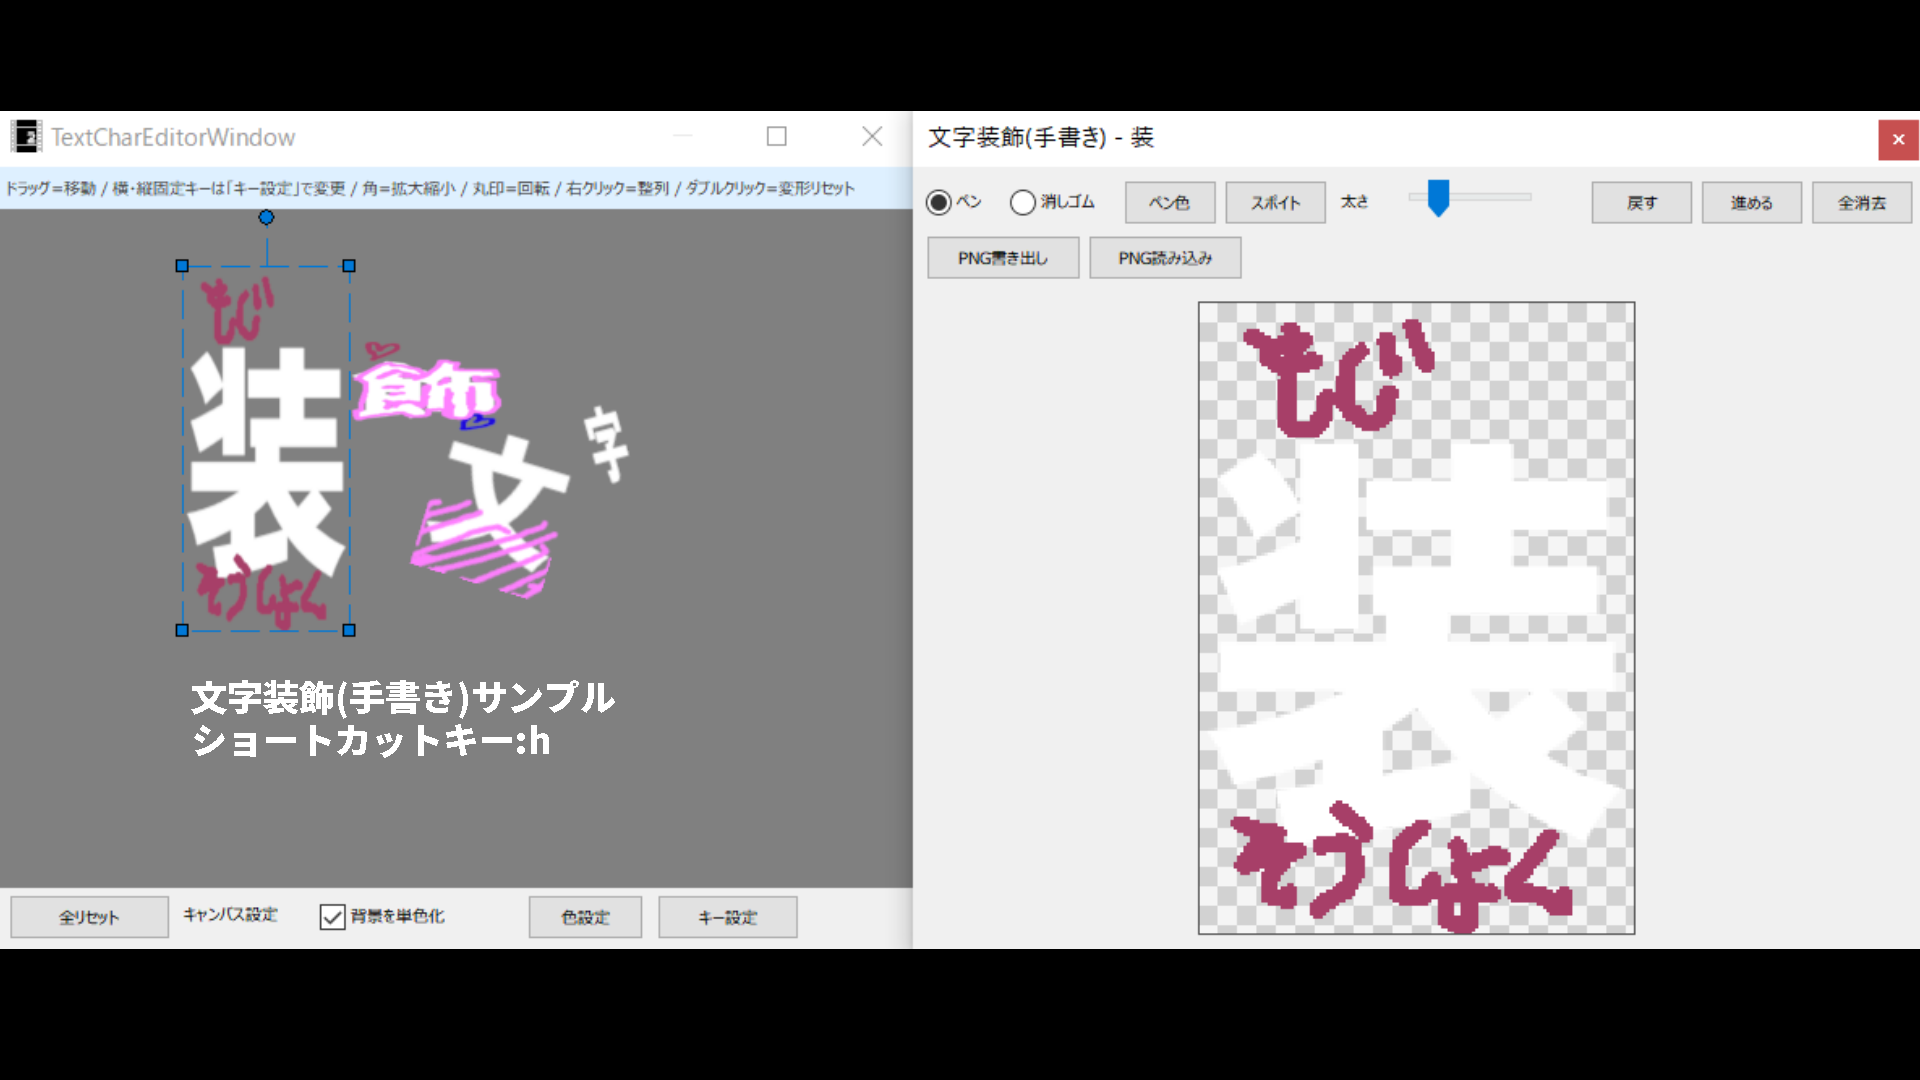The image size is (1920, 1080).
Task: Select the pink 飾 character on canvas
Action: pyautogui.click(x=427, y=391)
